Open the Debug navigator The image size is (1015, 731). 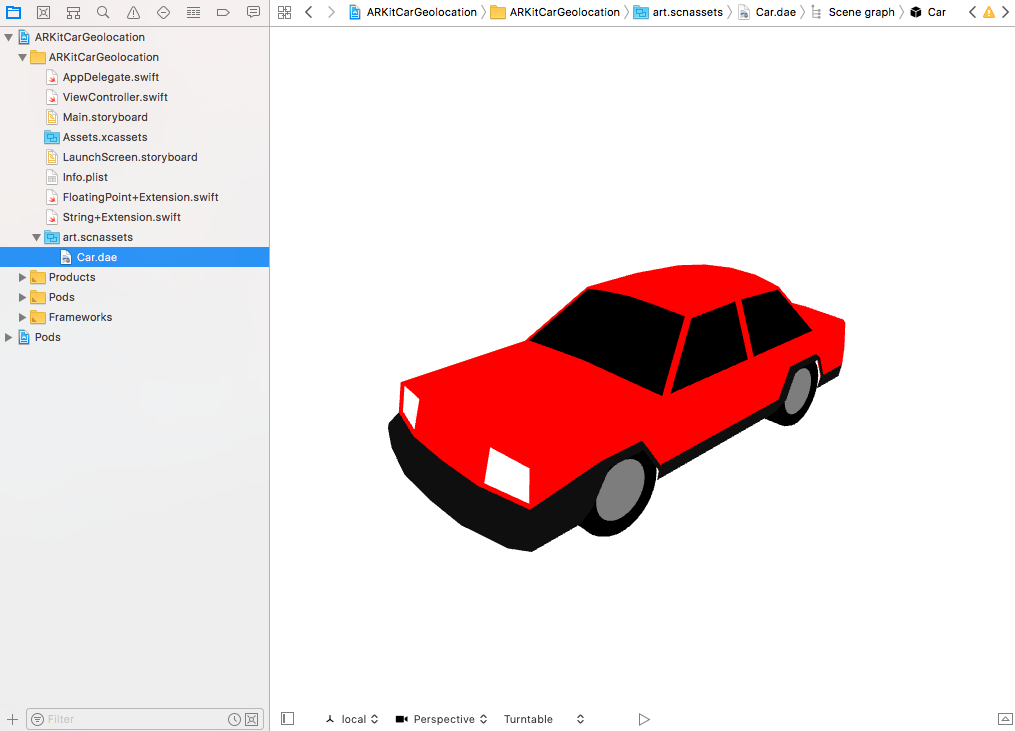point(193,12)
